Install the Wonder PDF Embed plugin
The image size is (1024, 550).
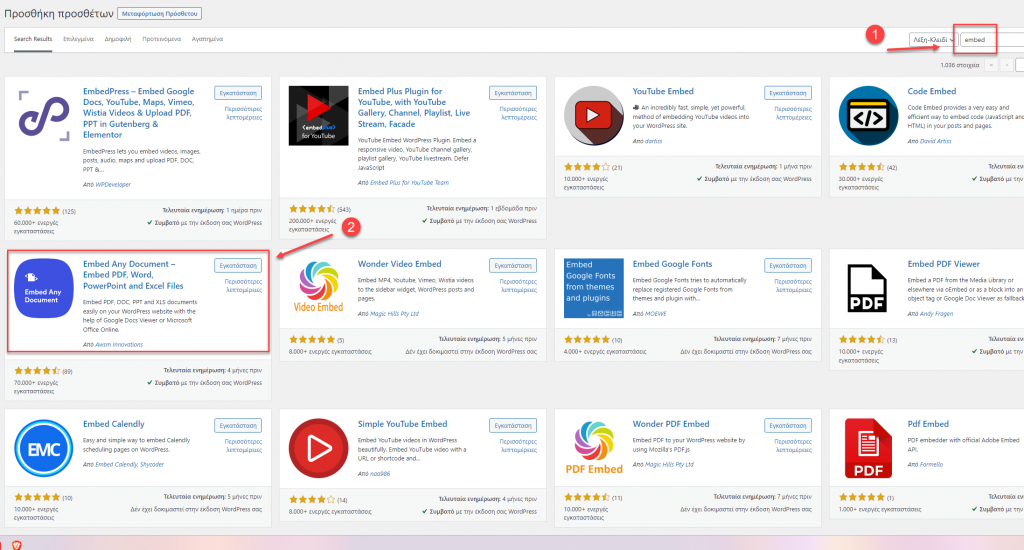point(788,425)
